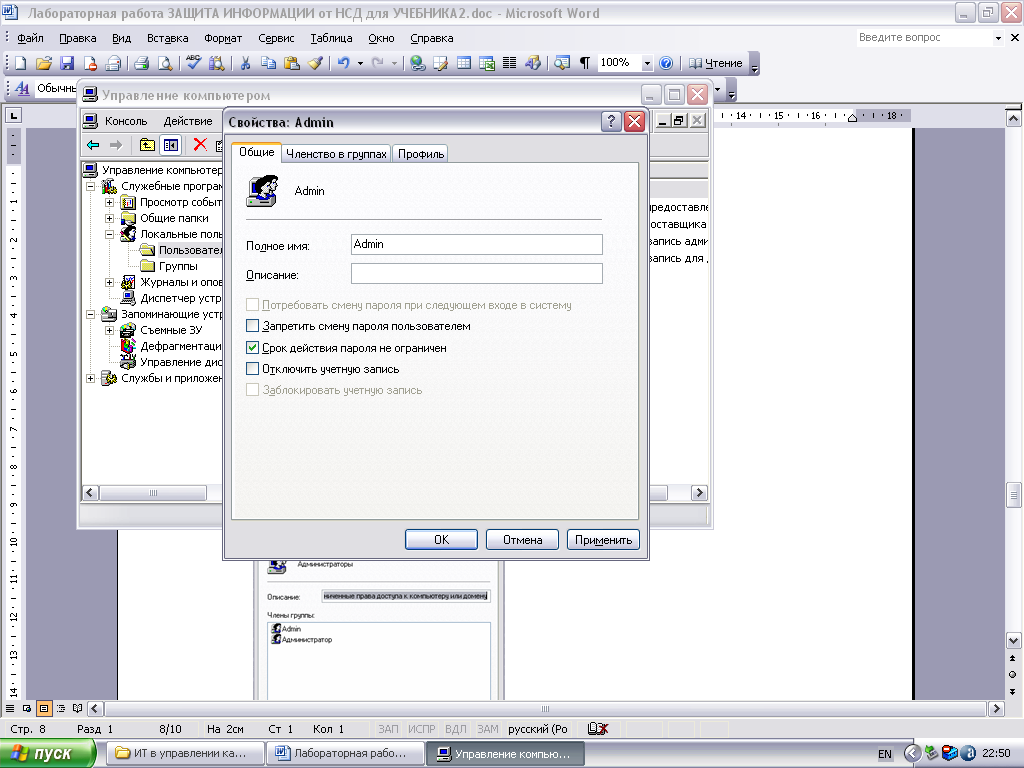1024x768 pixels.
Task: Click the Back arrow in Computer Management
Action: pos(93,145)
